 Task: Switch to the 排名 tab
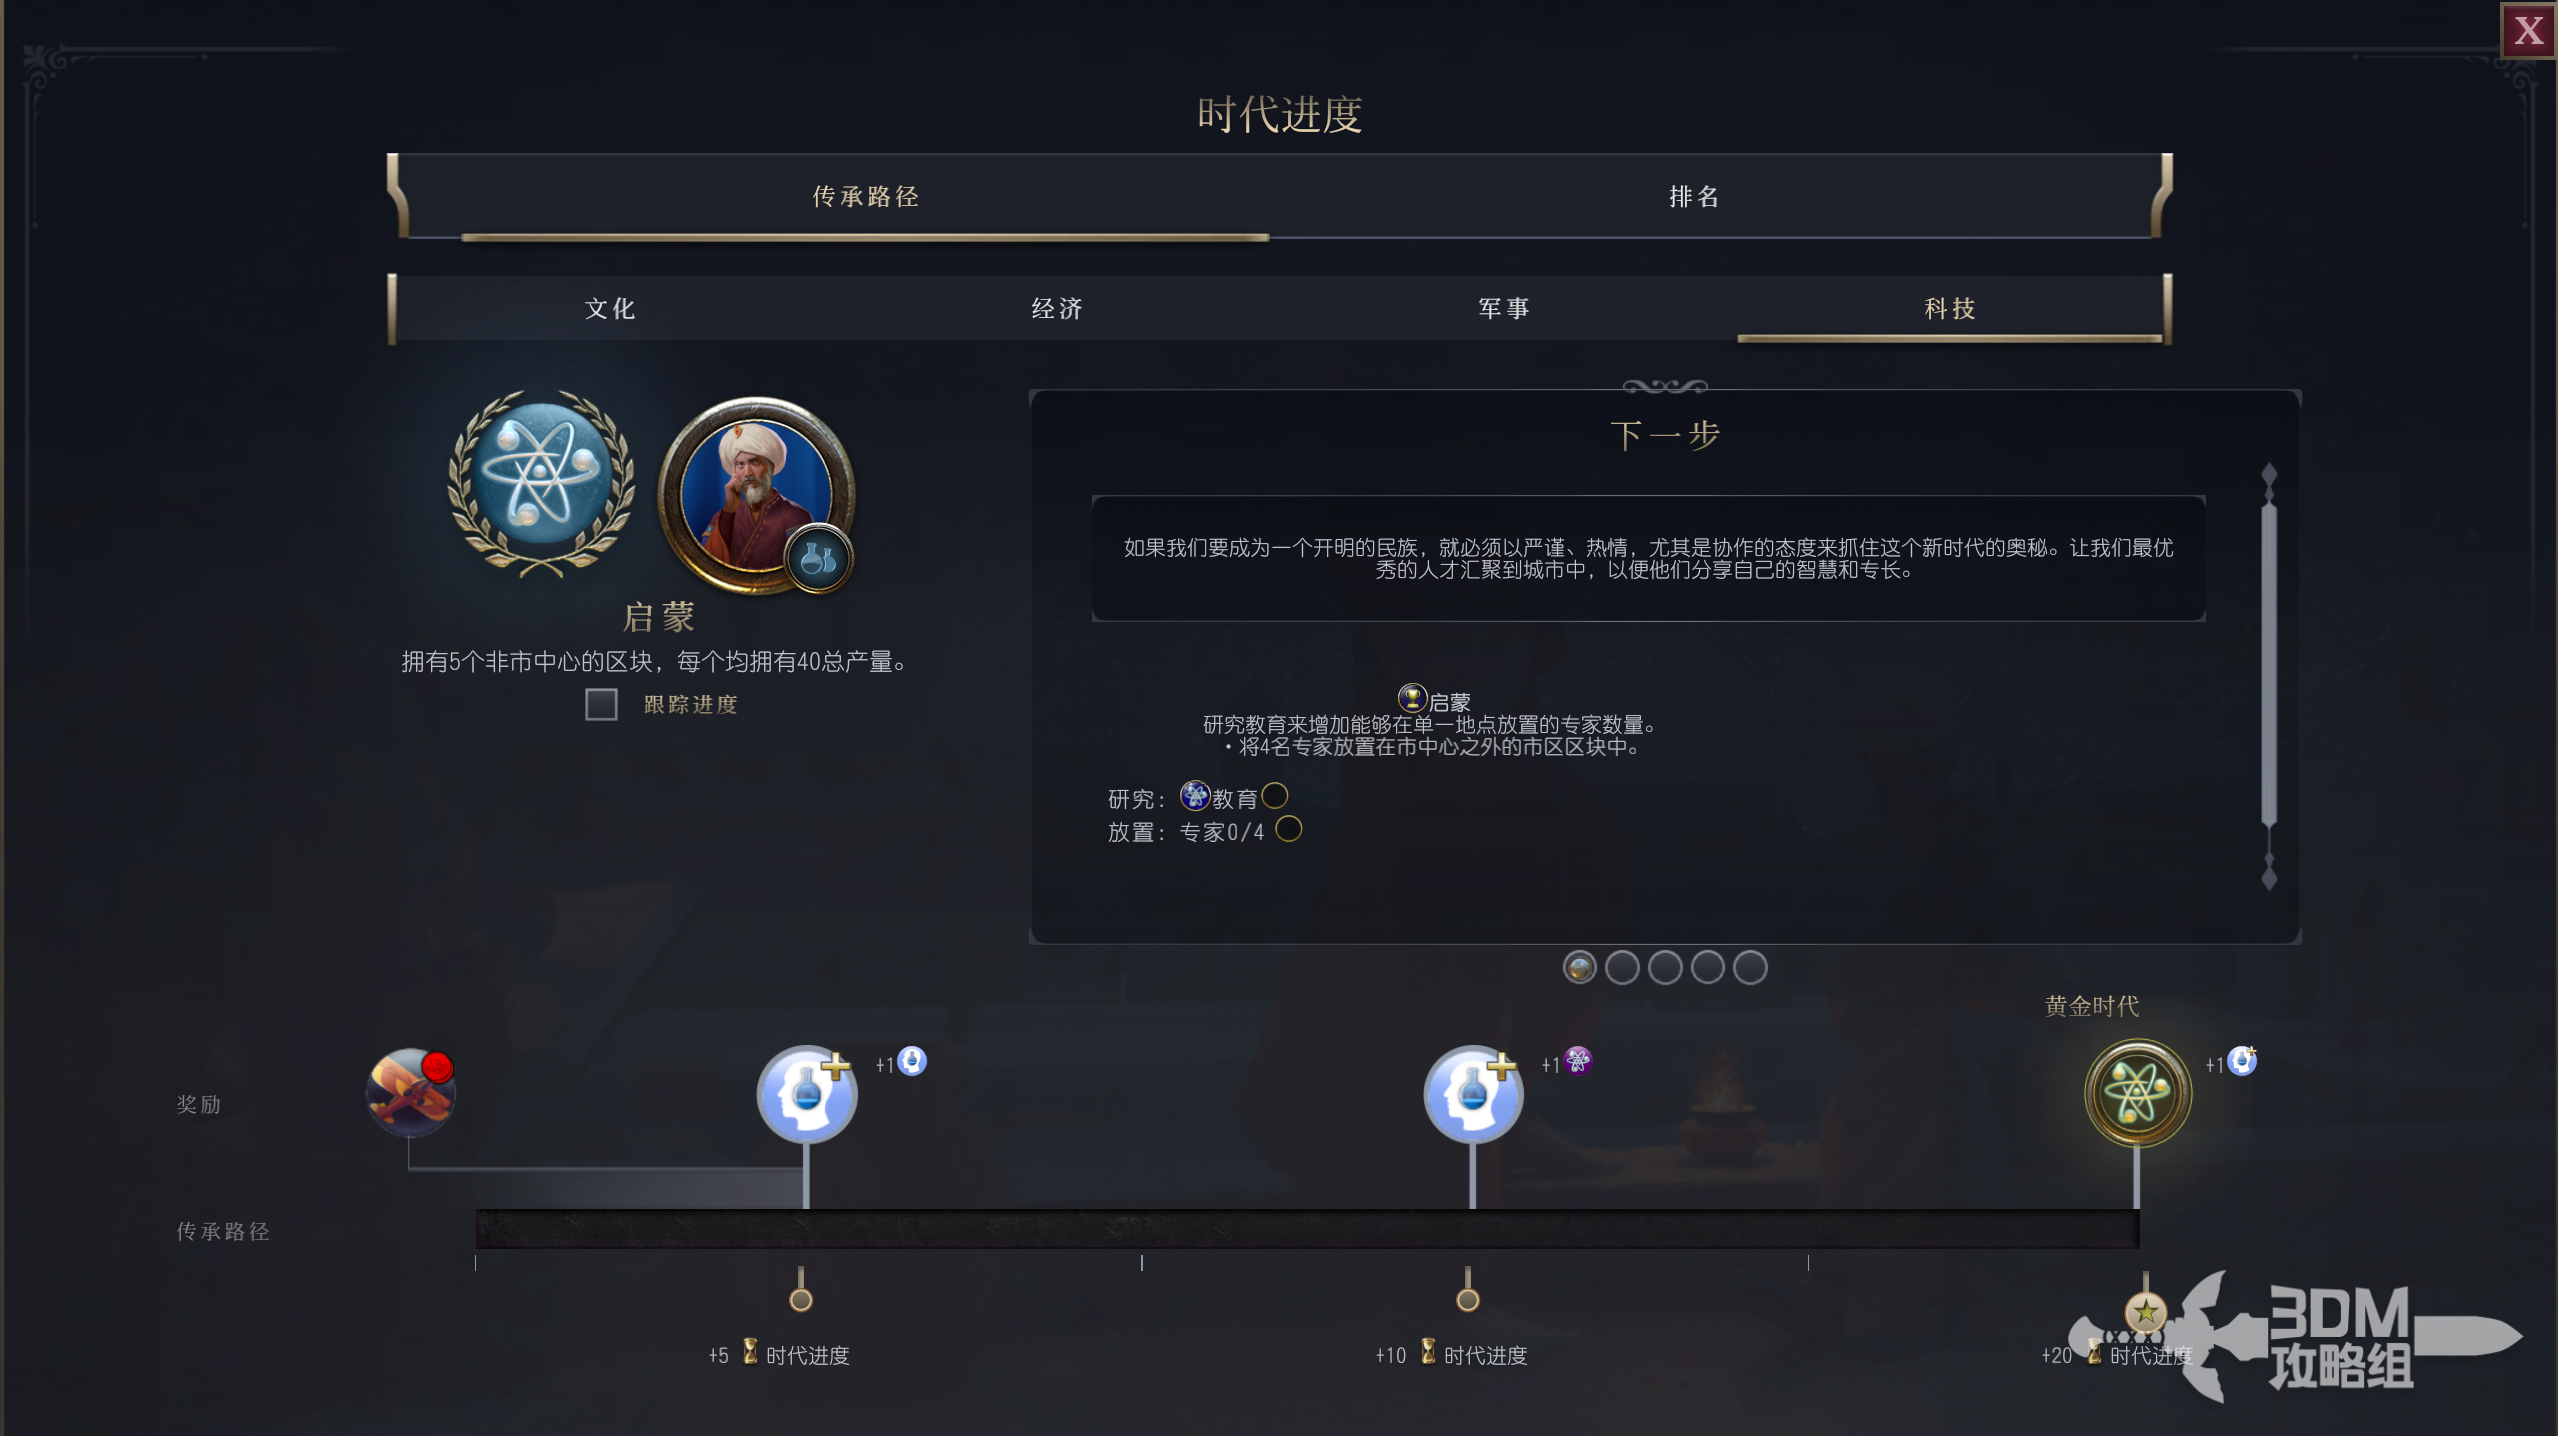pos(1694,197)
